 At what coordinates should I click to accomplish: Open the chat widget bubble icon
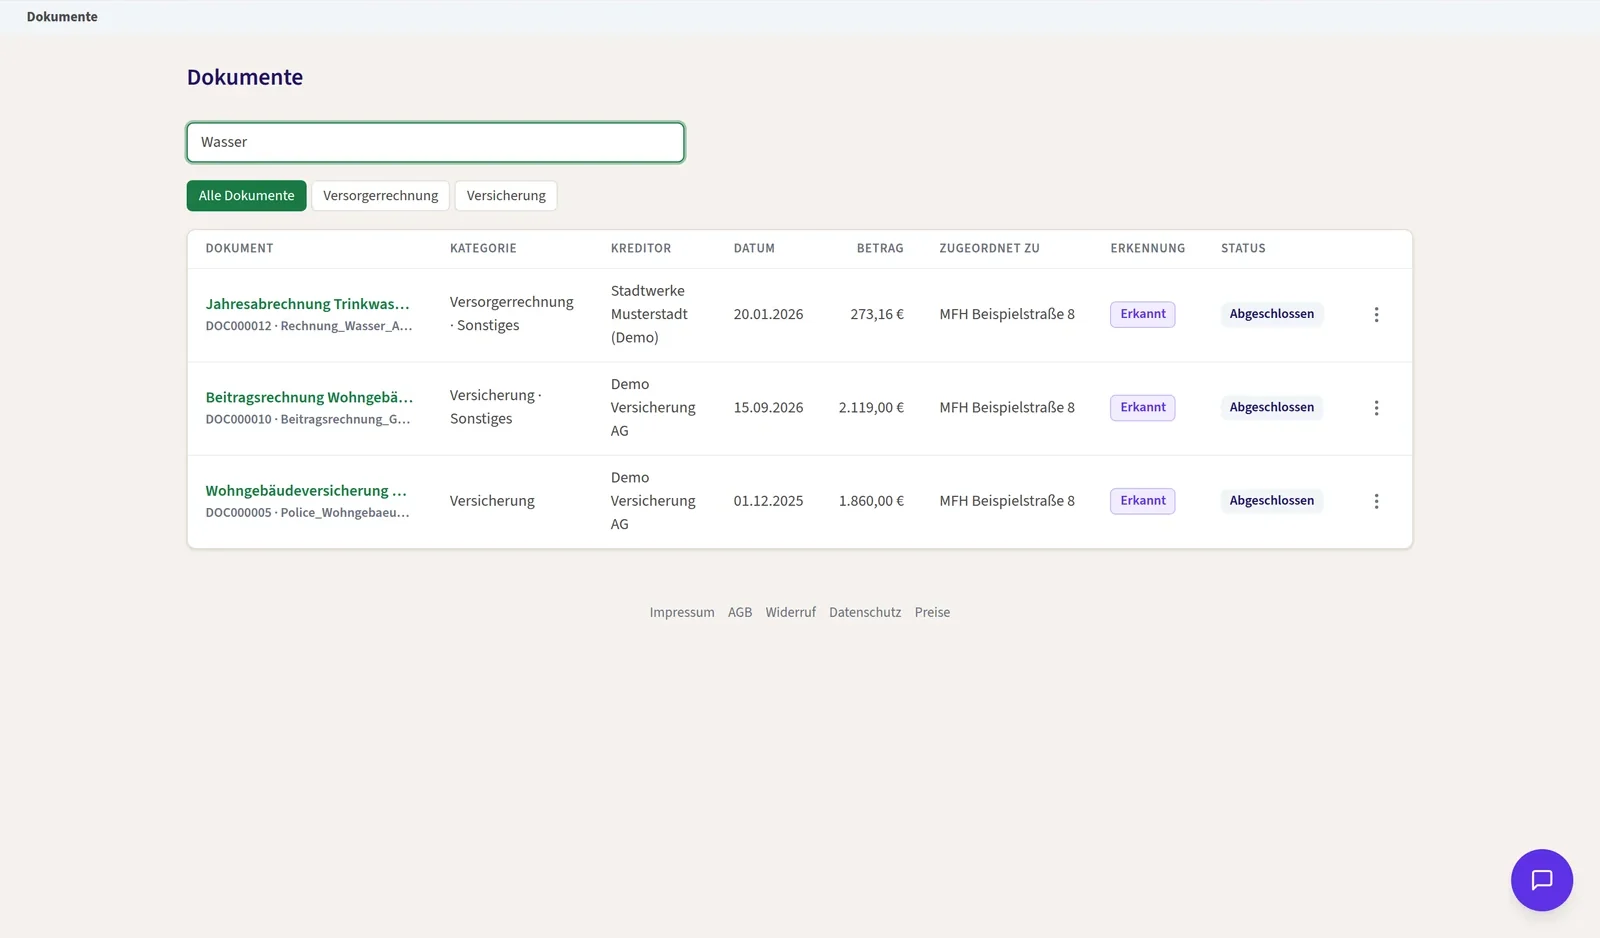click(1541, 880)
